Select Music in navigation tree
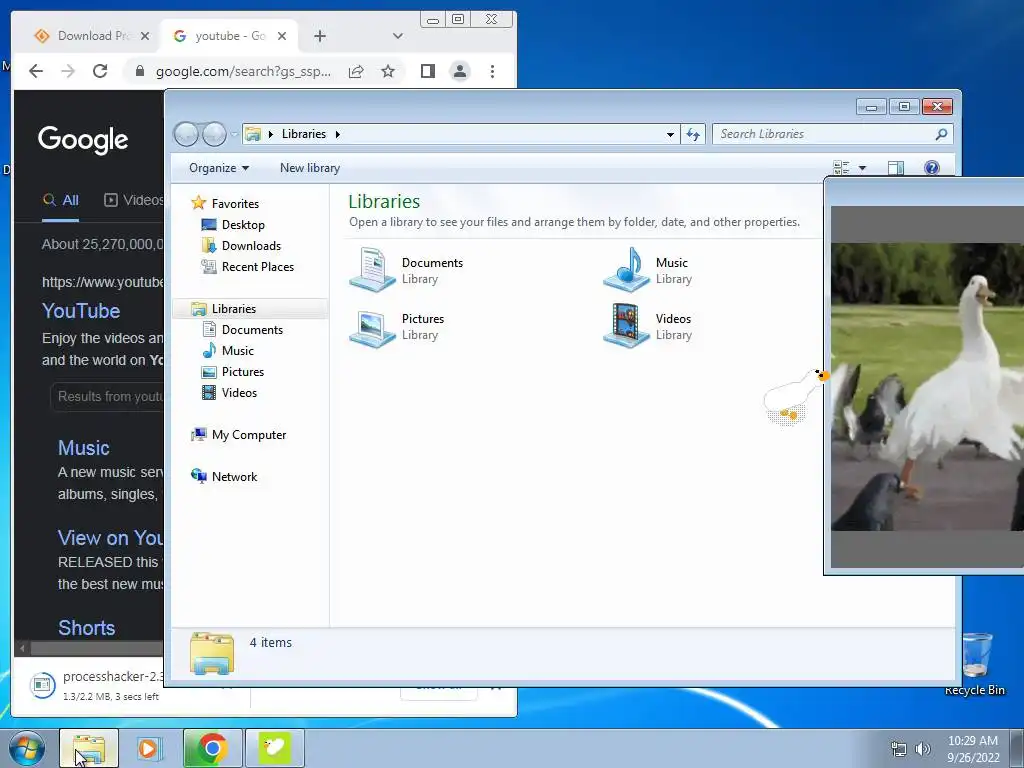This screenshot has width=1024, height=768. pyautogui.click(x=237, y=351)
